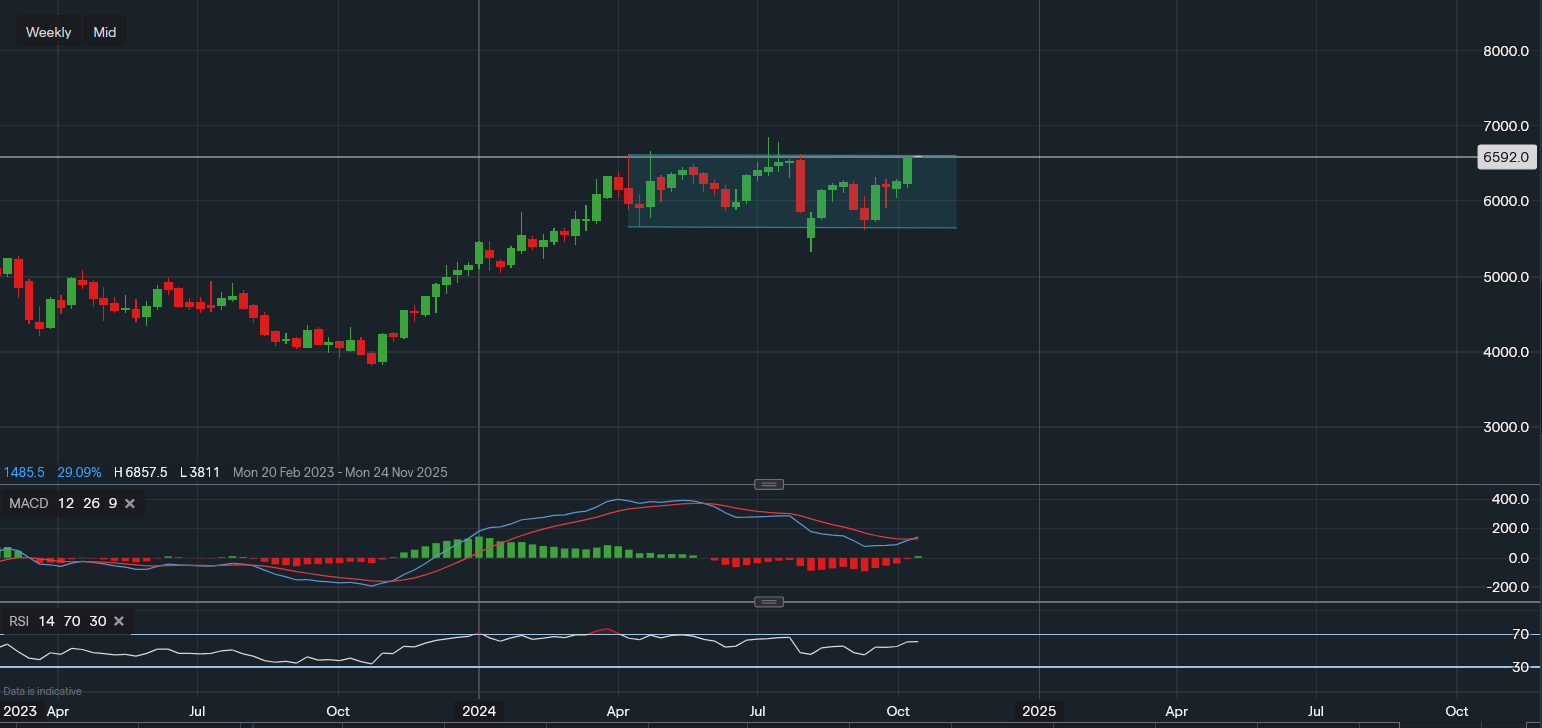
Task: Remove the RSI indicator using its X icon
Action: pos(118,621)
